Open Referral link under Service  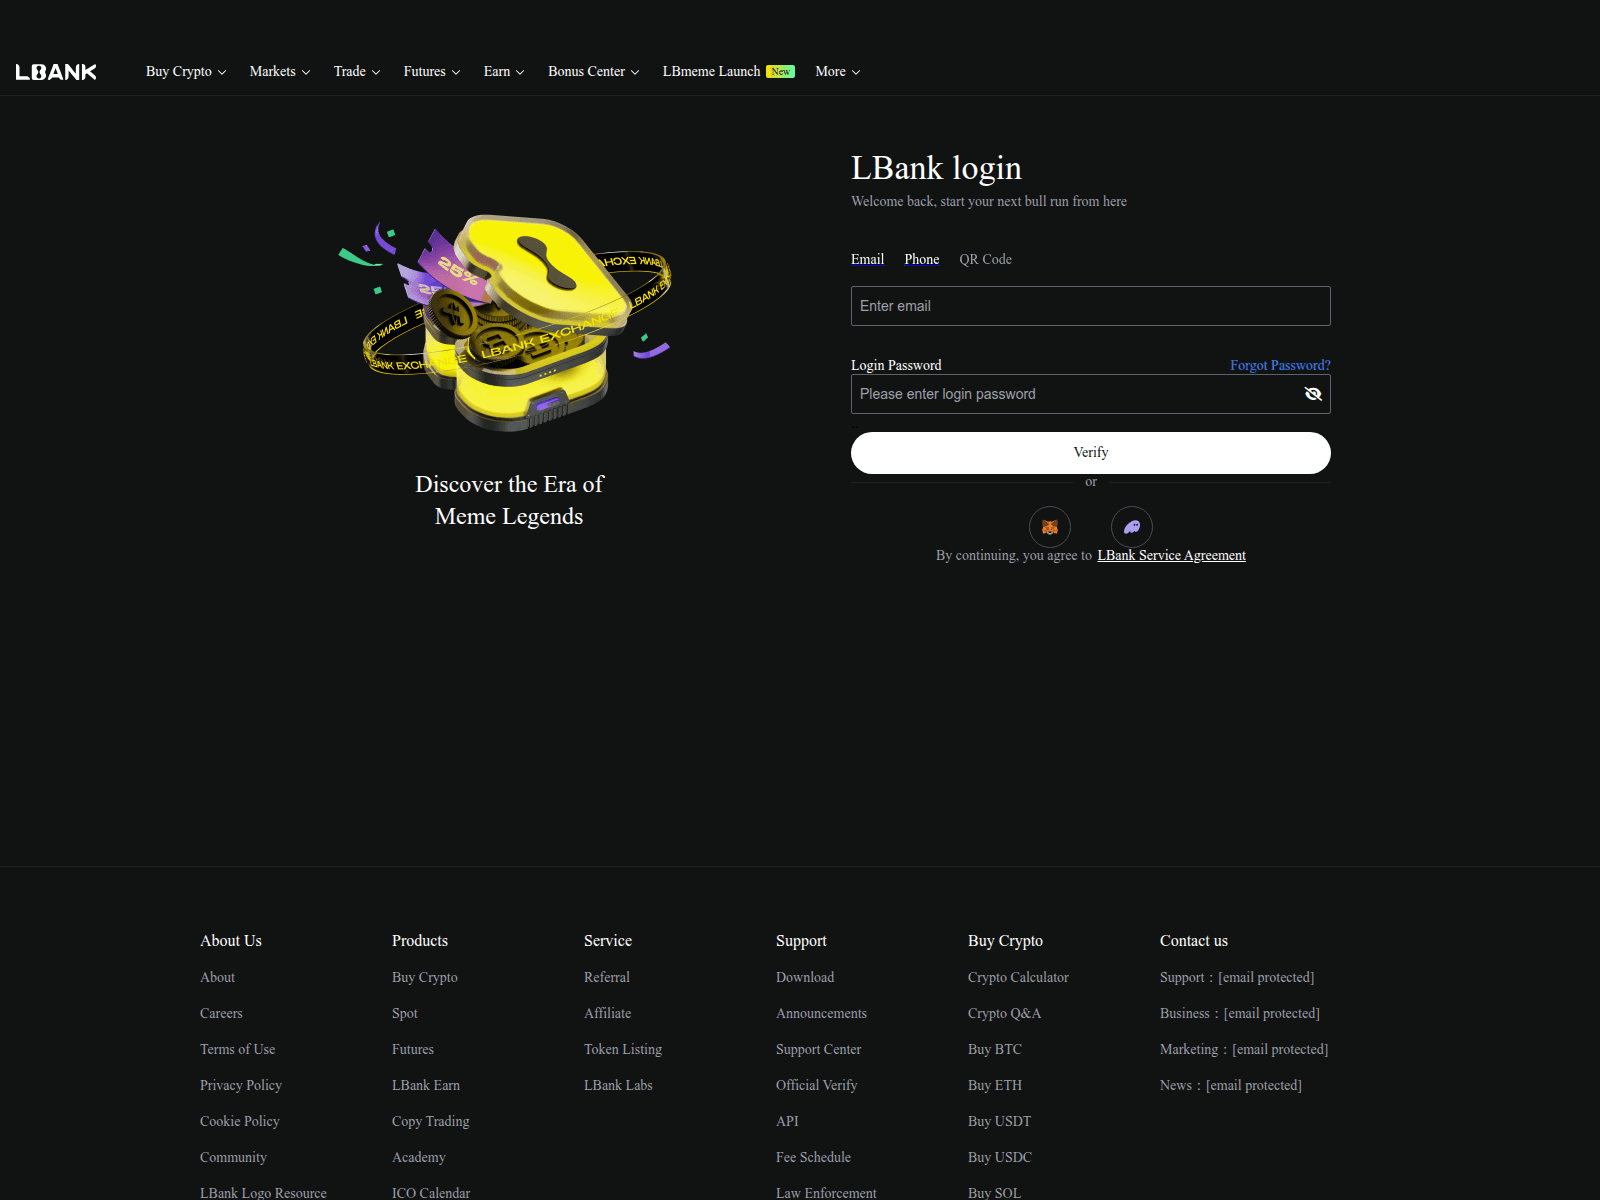click(x=607, y=977)
